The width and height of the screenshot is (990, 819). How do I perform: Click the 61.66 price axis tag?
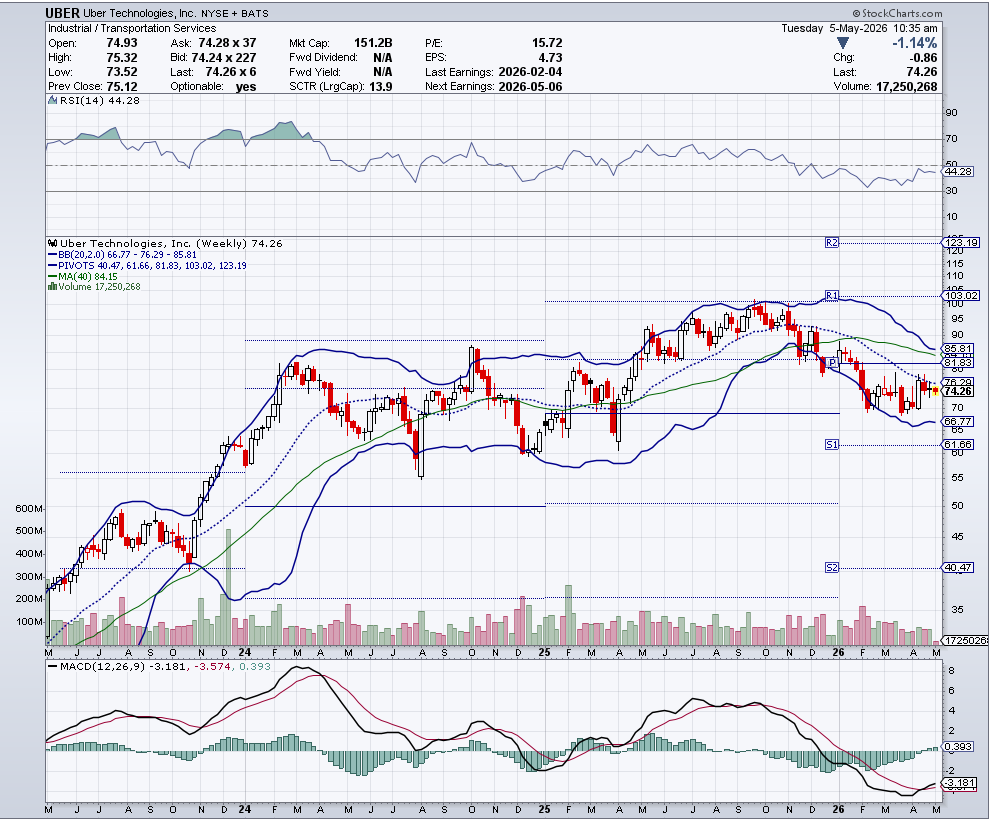[x=958, y=445]
